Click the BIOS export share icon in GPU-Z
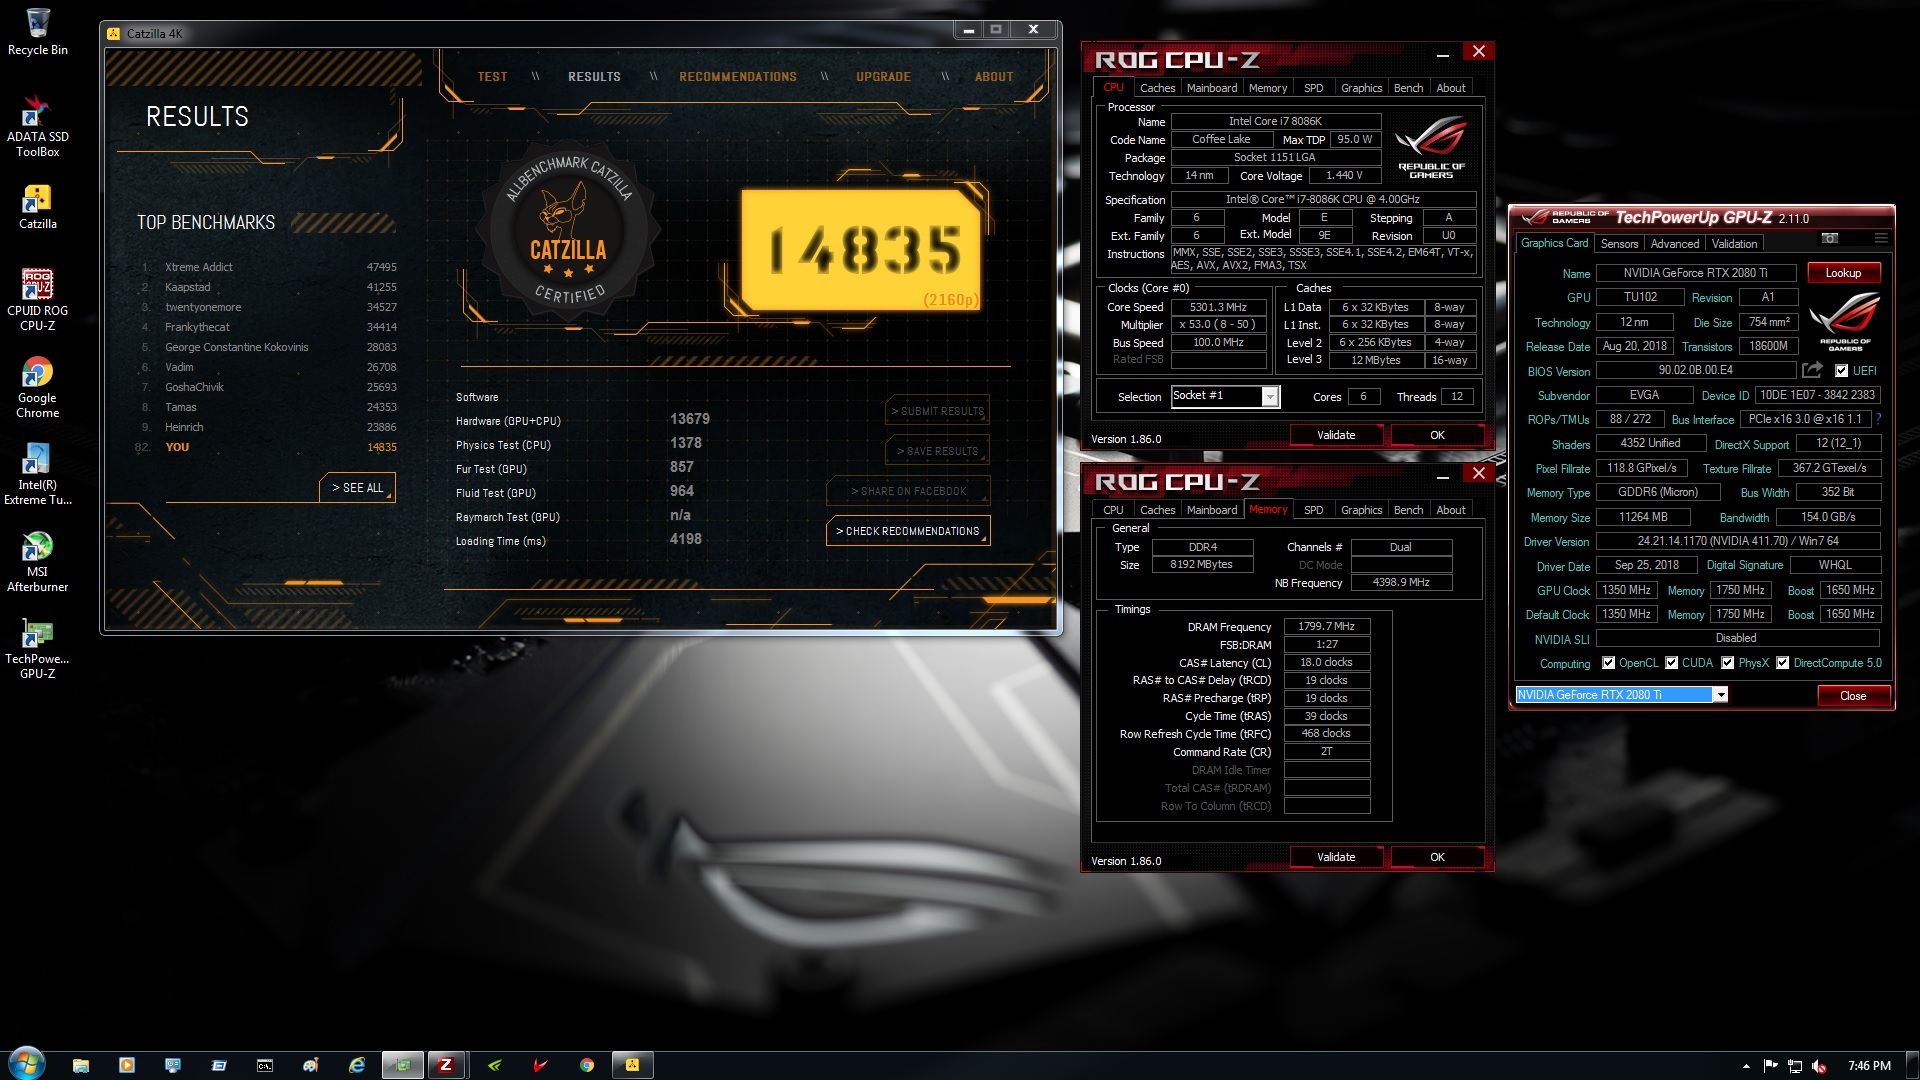 [x=1812, y=370]
